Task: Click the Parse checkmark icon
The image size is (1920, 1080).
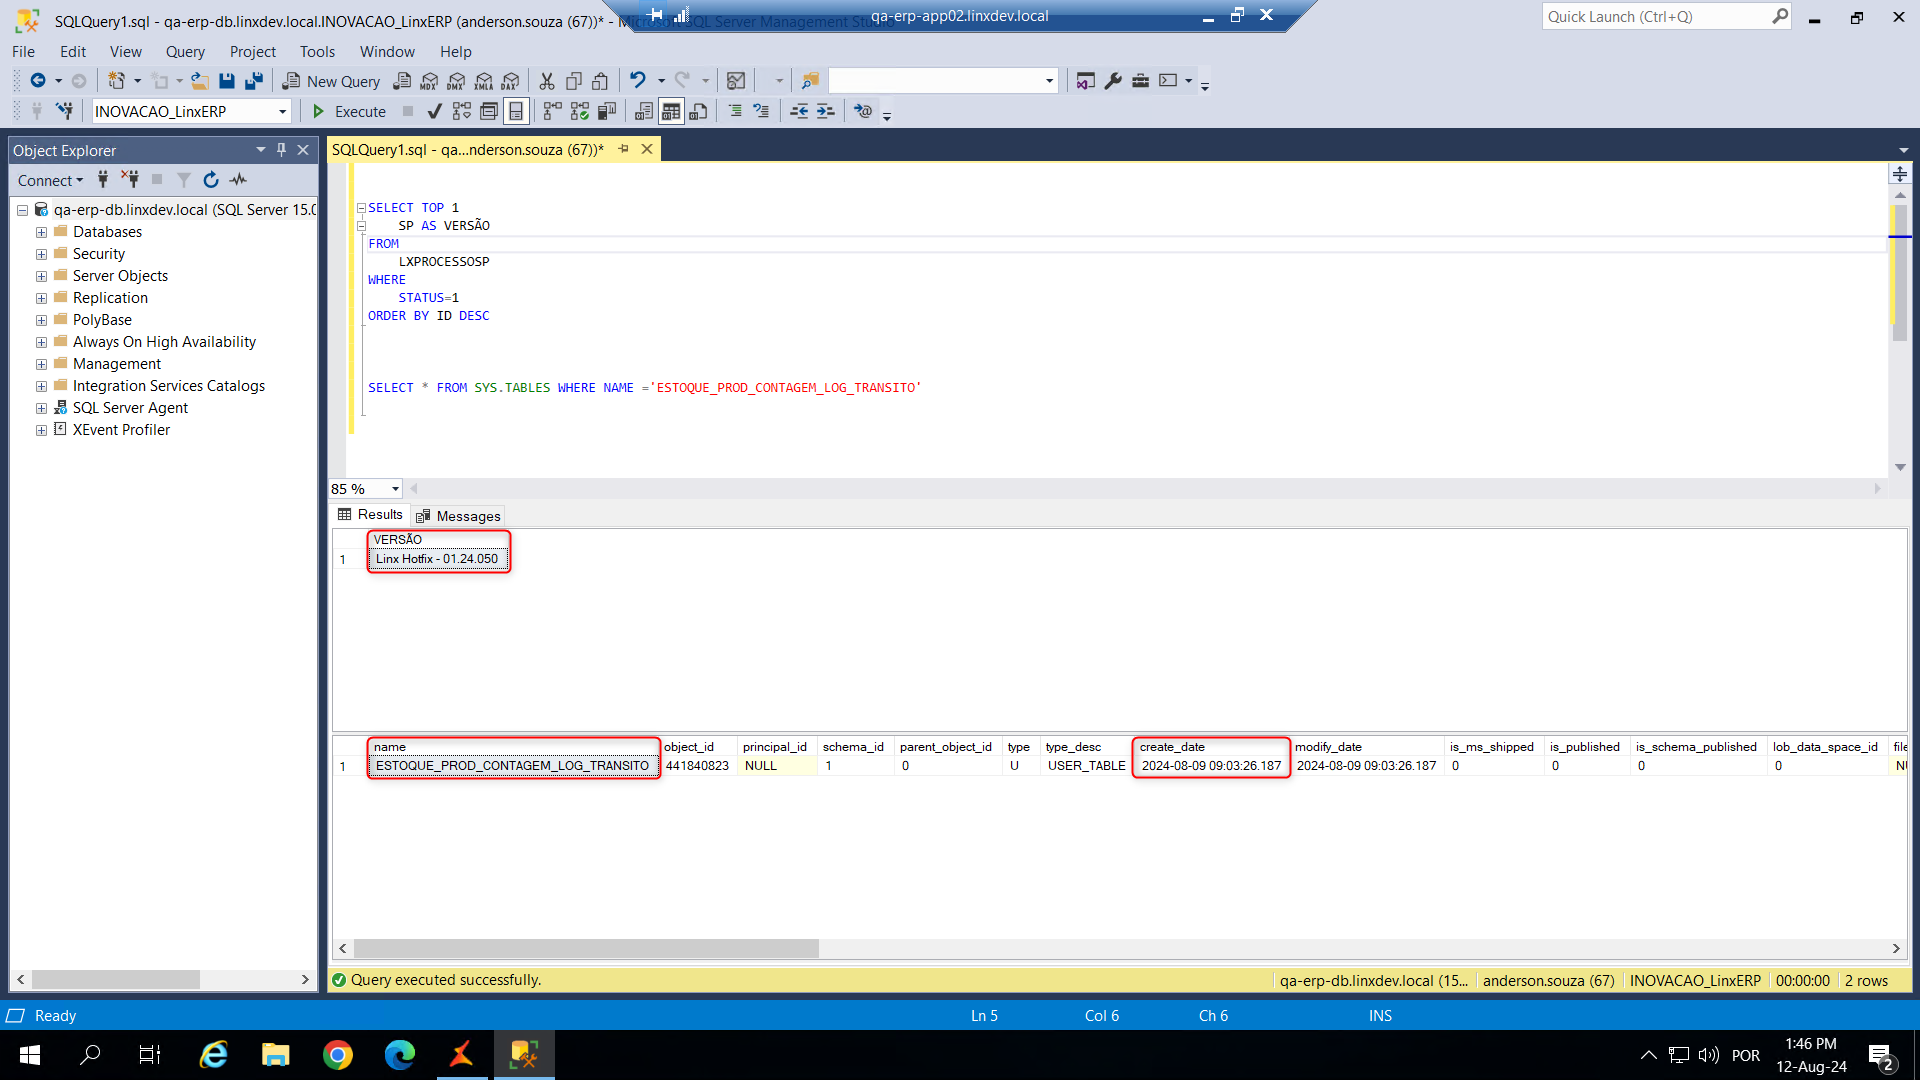Action: pos(434,111)
